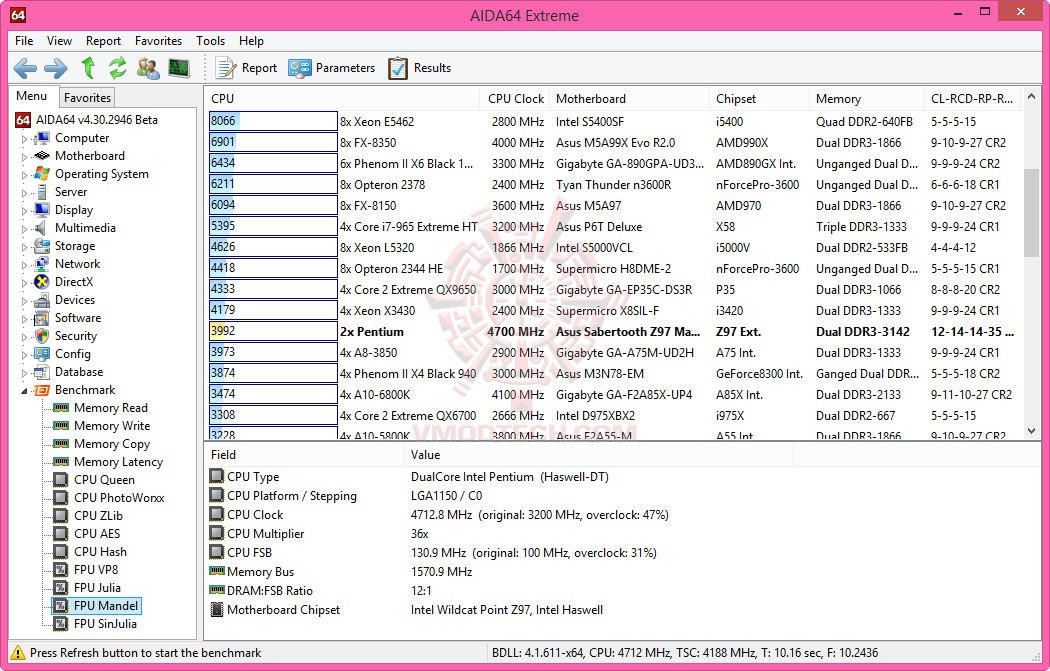Click the Results button
The height and width of the screenshot is (671, 1050).
[420, 68]
